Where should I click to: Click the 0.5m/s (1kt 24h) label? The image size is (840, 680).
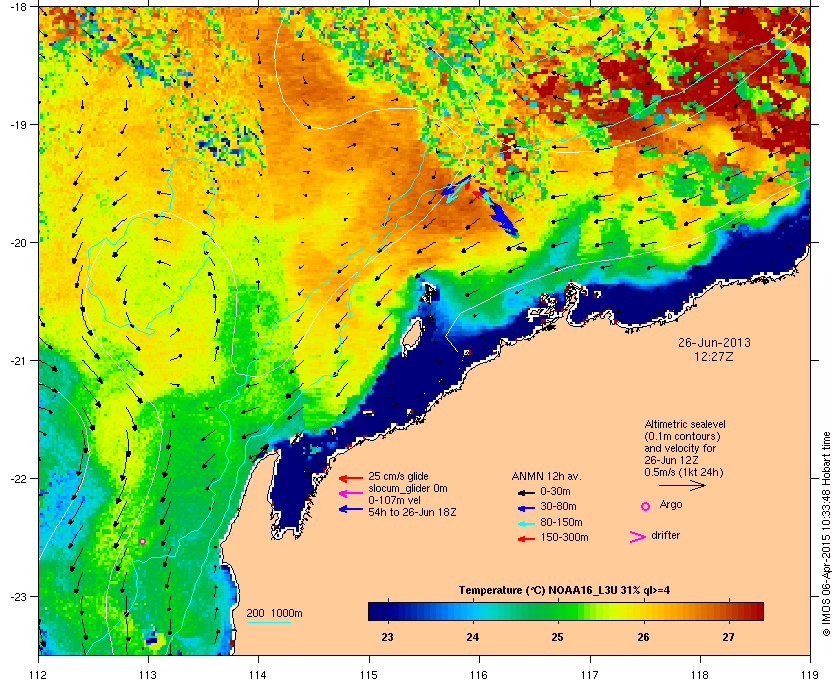[x=684, y=473]
